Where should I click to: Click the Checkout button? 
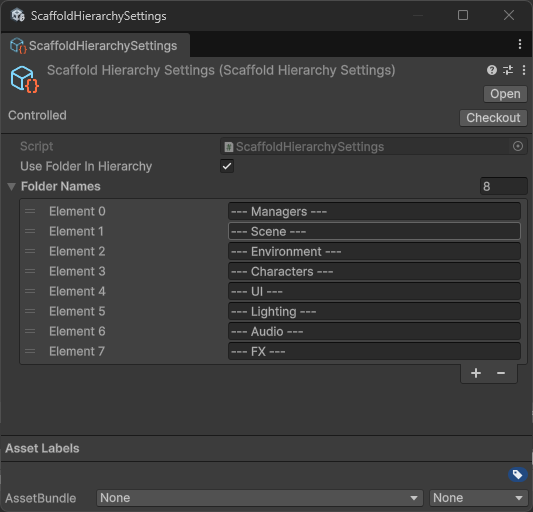click(493, 118)
